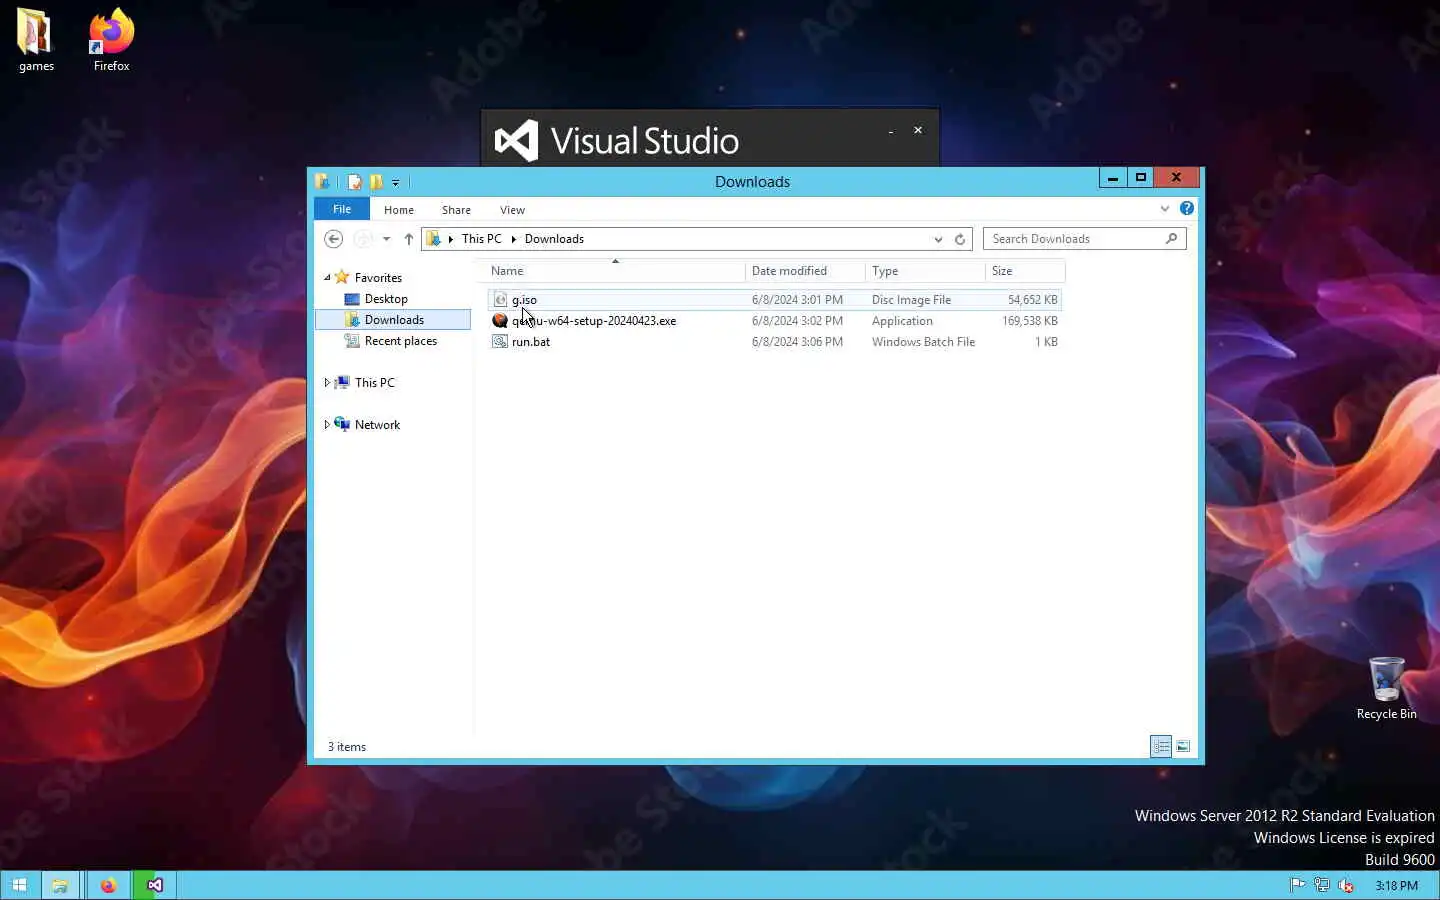The width and height of the screenshot is (1440, 900).
Task: Minimize the Visual Studio splash window
Action: point(890,131)
